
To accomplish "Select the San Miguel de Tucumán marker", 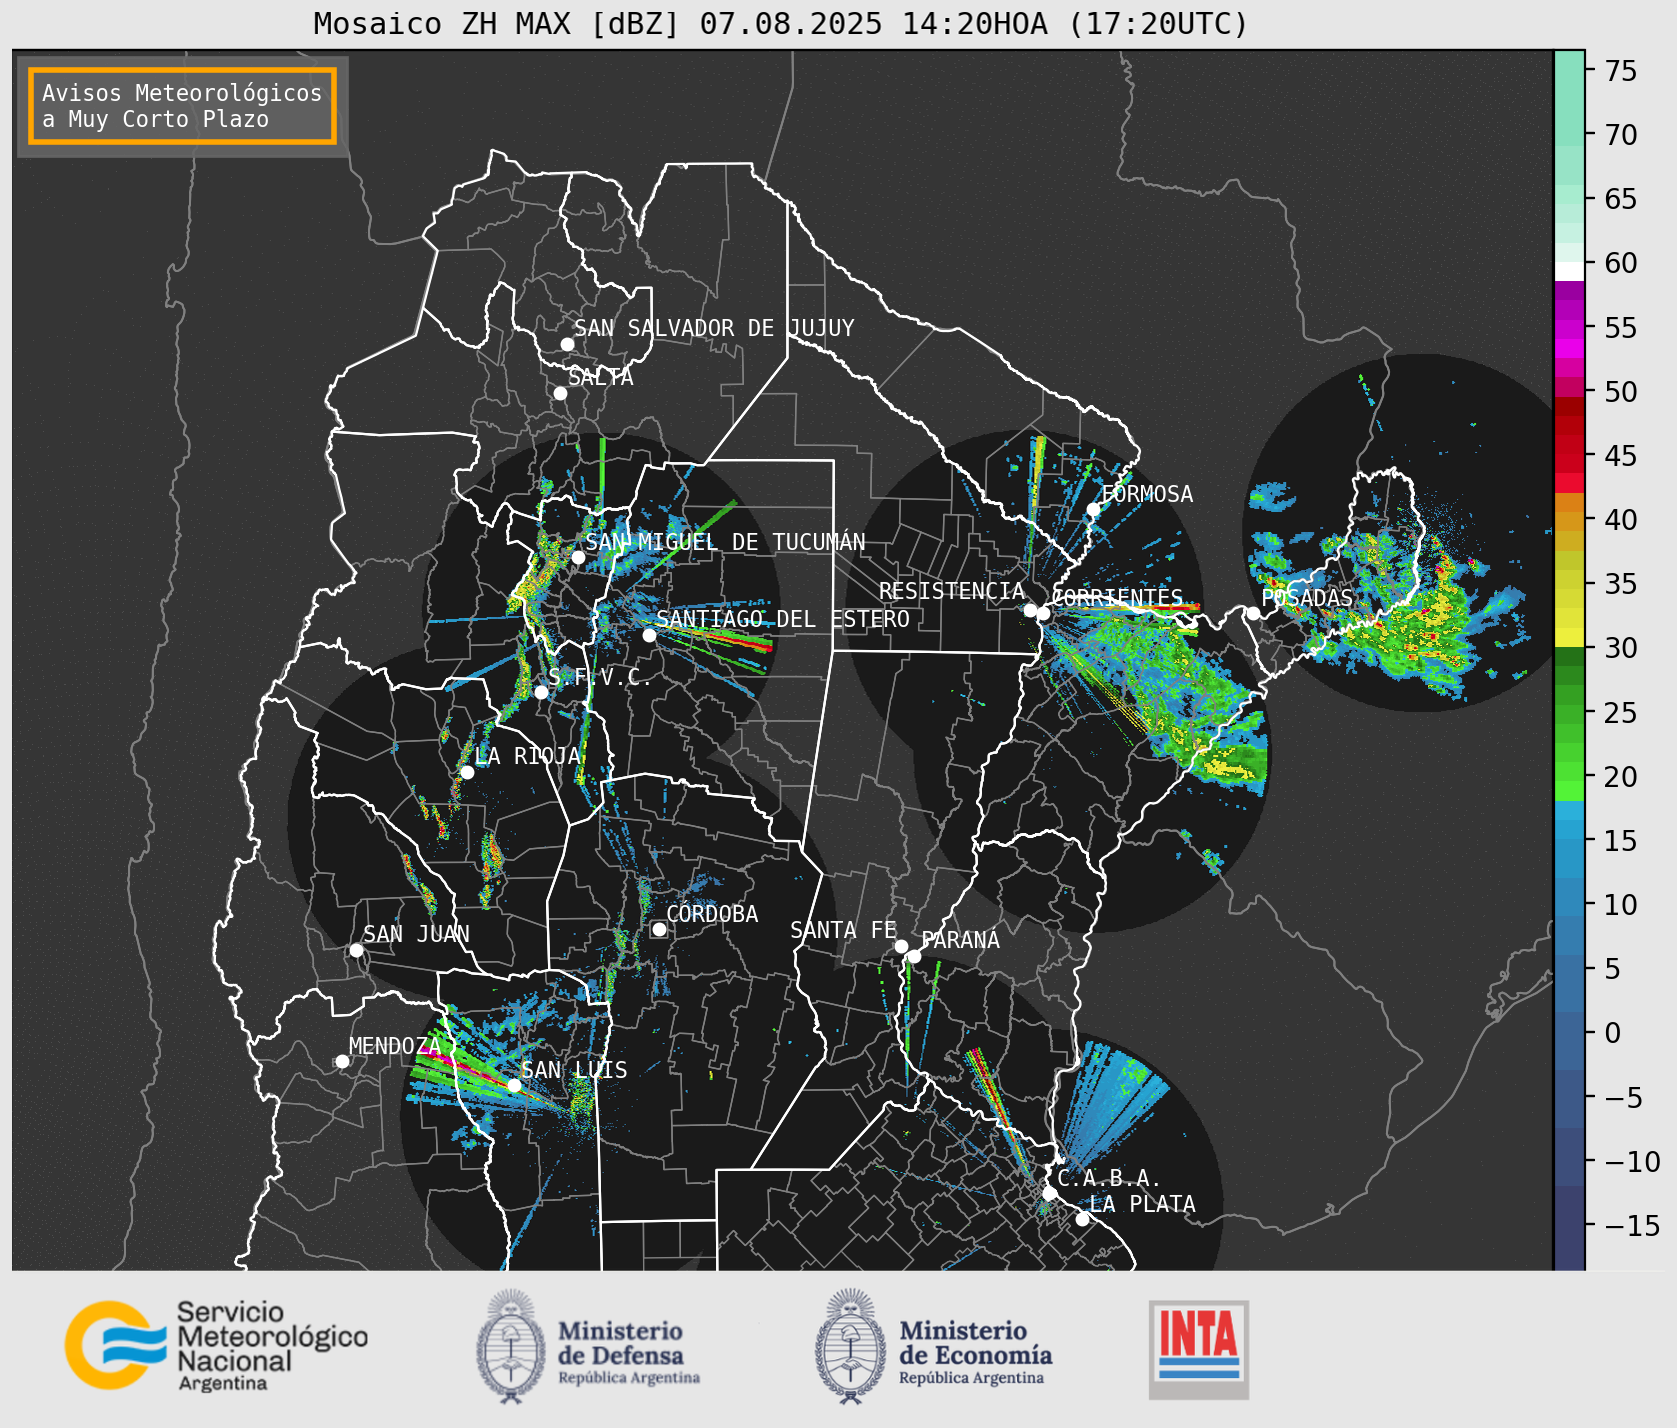I will [578, 557].
